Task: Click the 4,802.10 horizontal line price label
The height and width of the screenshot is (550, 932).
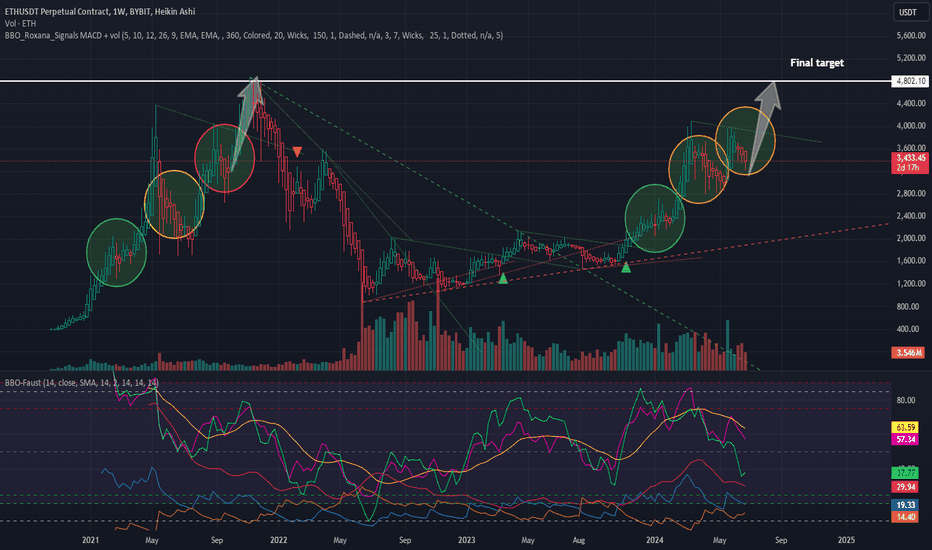Action: pos(909,81)
